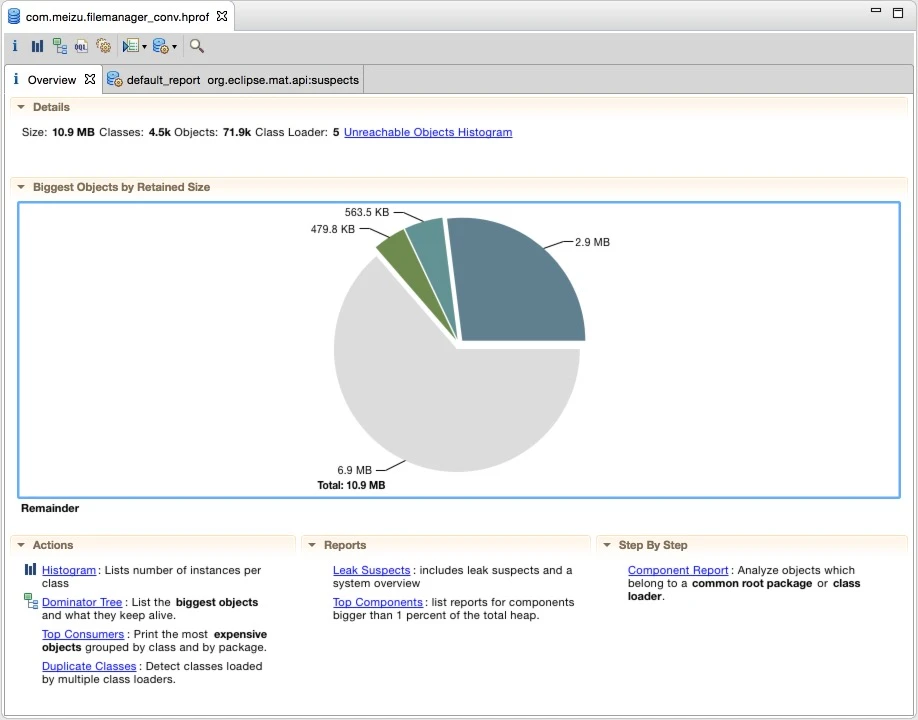Collapse the Details section

click(21, 107)
